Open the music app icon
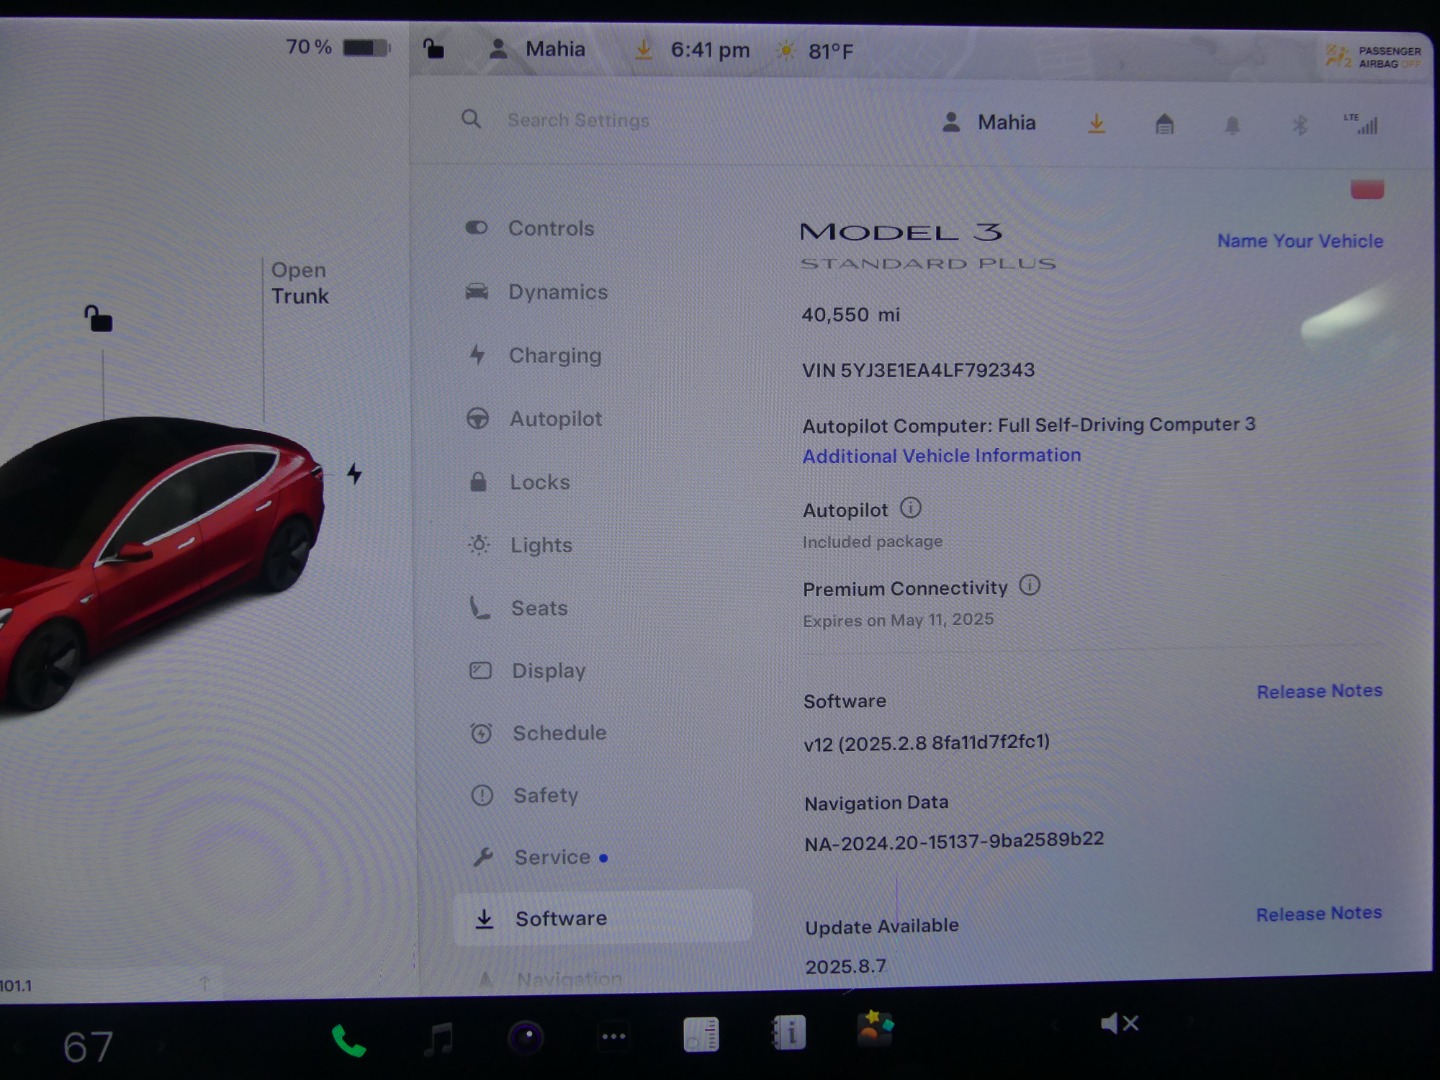Viewport: 1440px width, 1080px height. pyautogui.click(x=438, y=1039)
